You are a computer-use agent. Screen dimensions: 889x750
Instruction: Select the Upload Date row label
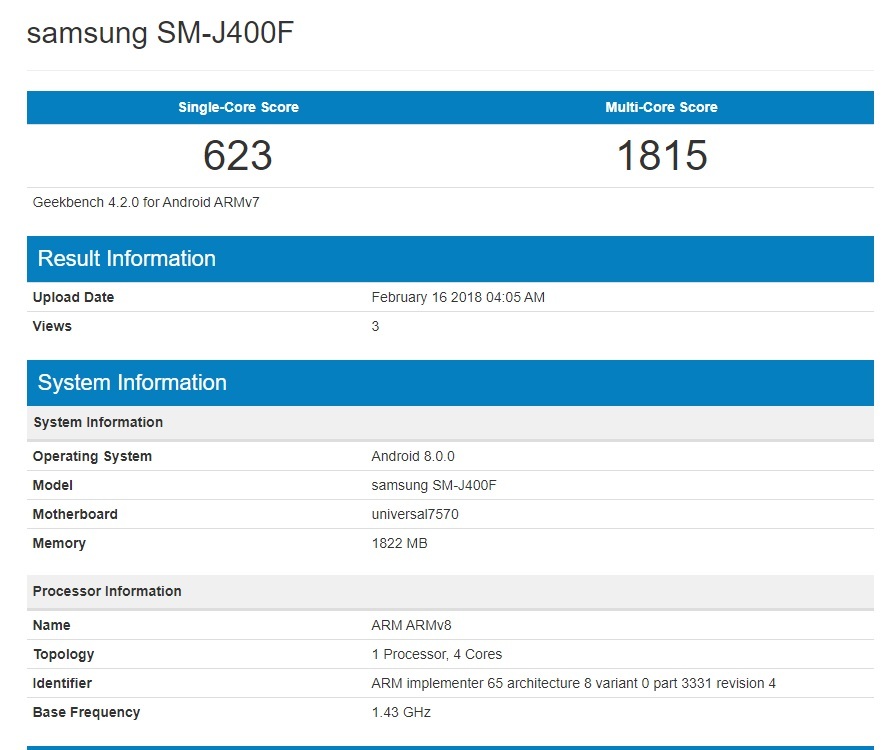tap(73, 297)
